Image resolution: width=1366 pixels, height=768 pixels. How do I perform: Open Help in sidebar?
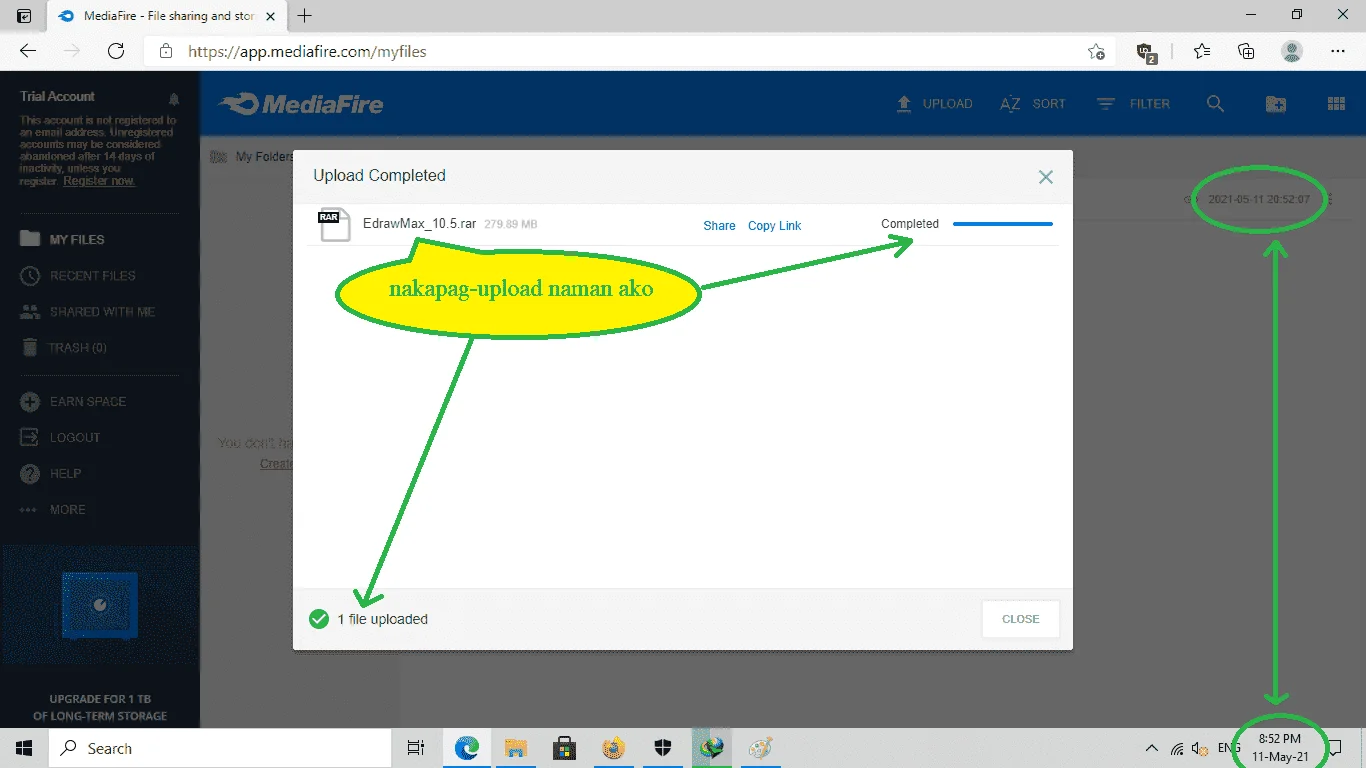(51, 473)
